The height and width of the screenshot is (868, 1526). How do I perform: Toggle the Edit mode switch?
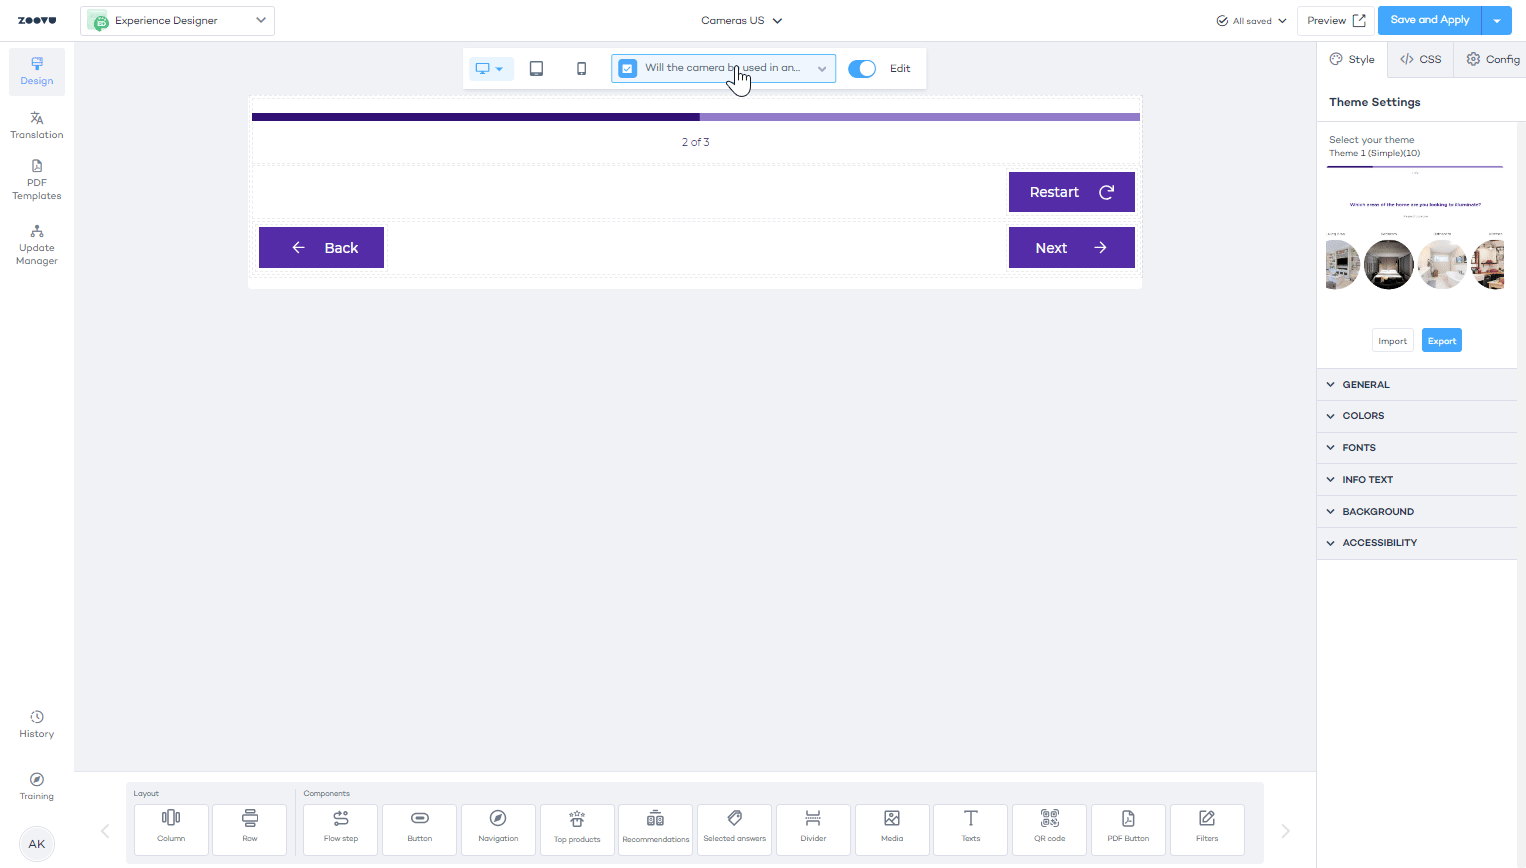[861, 69]
